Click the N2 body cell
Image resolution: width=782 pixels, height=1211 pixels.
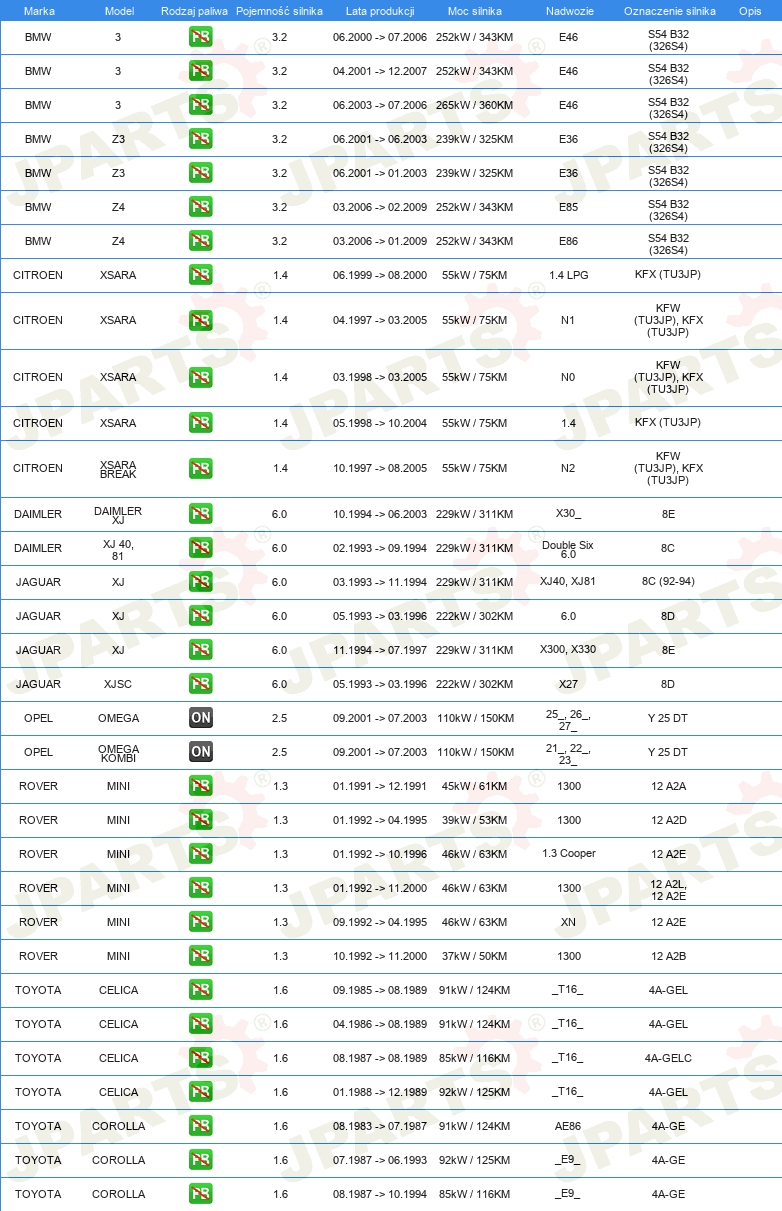point(568,469)
